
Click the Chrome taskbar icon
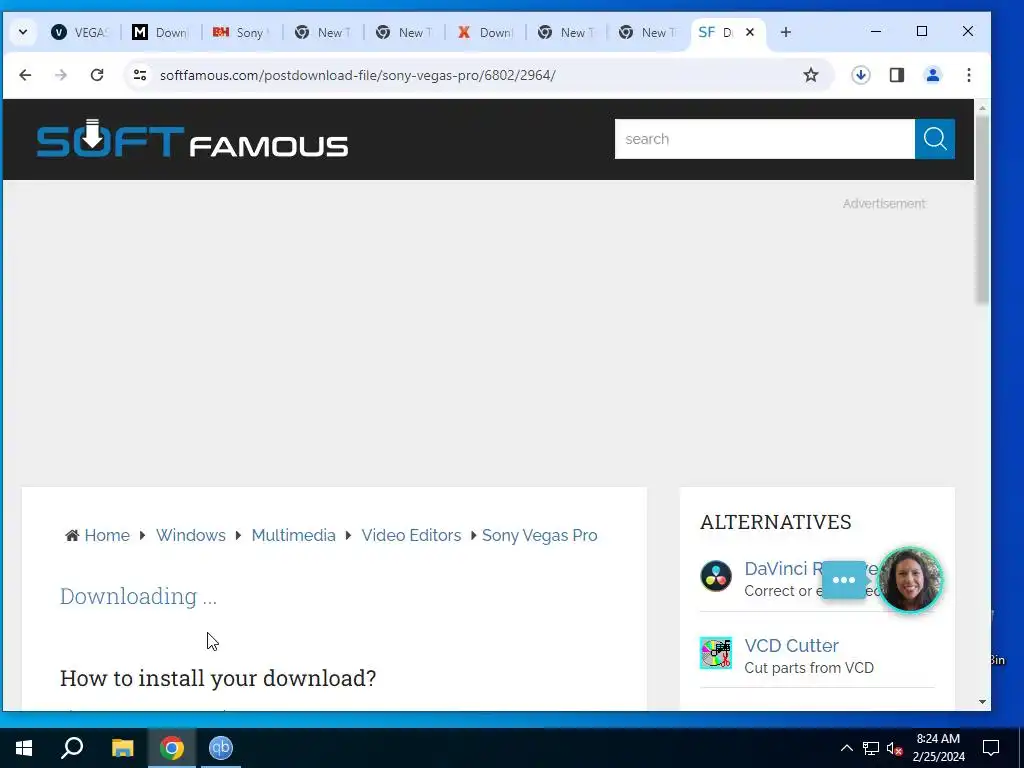[x=172, y=748]
